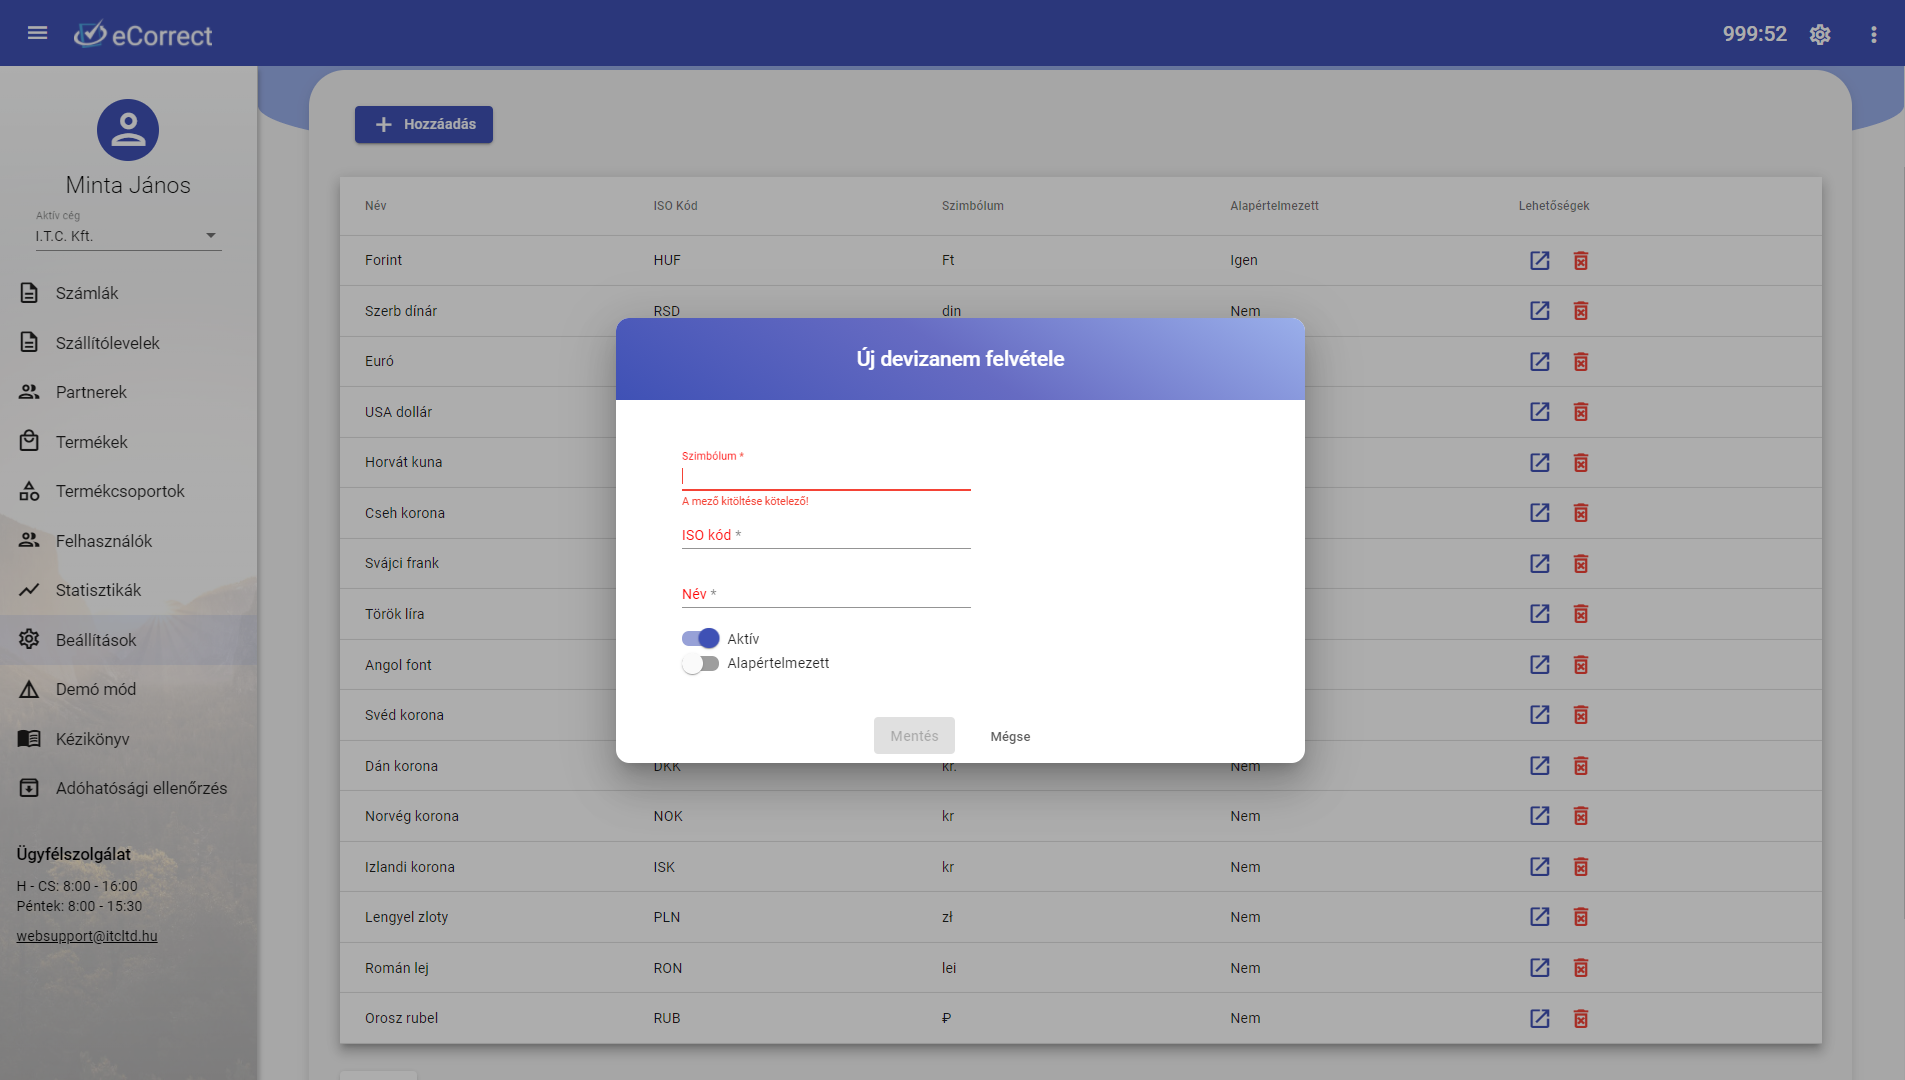This screenshot has width=1905, height=1080.
Task: Delete the Svájci frank row
Action: pyautogui.click(x=1581, y=563)
